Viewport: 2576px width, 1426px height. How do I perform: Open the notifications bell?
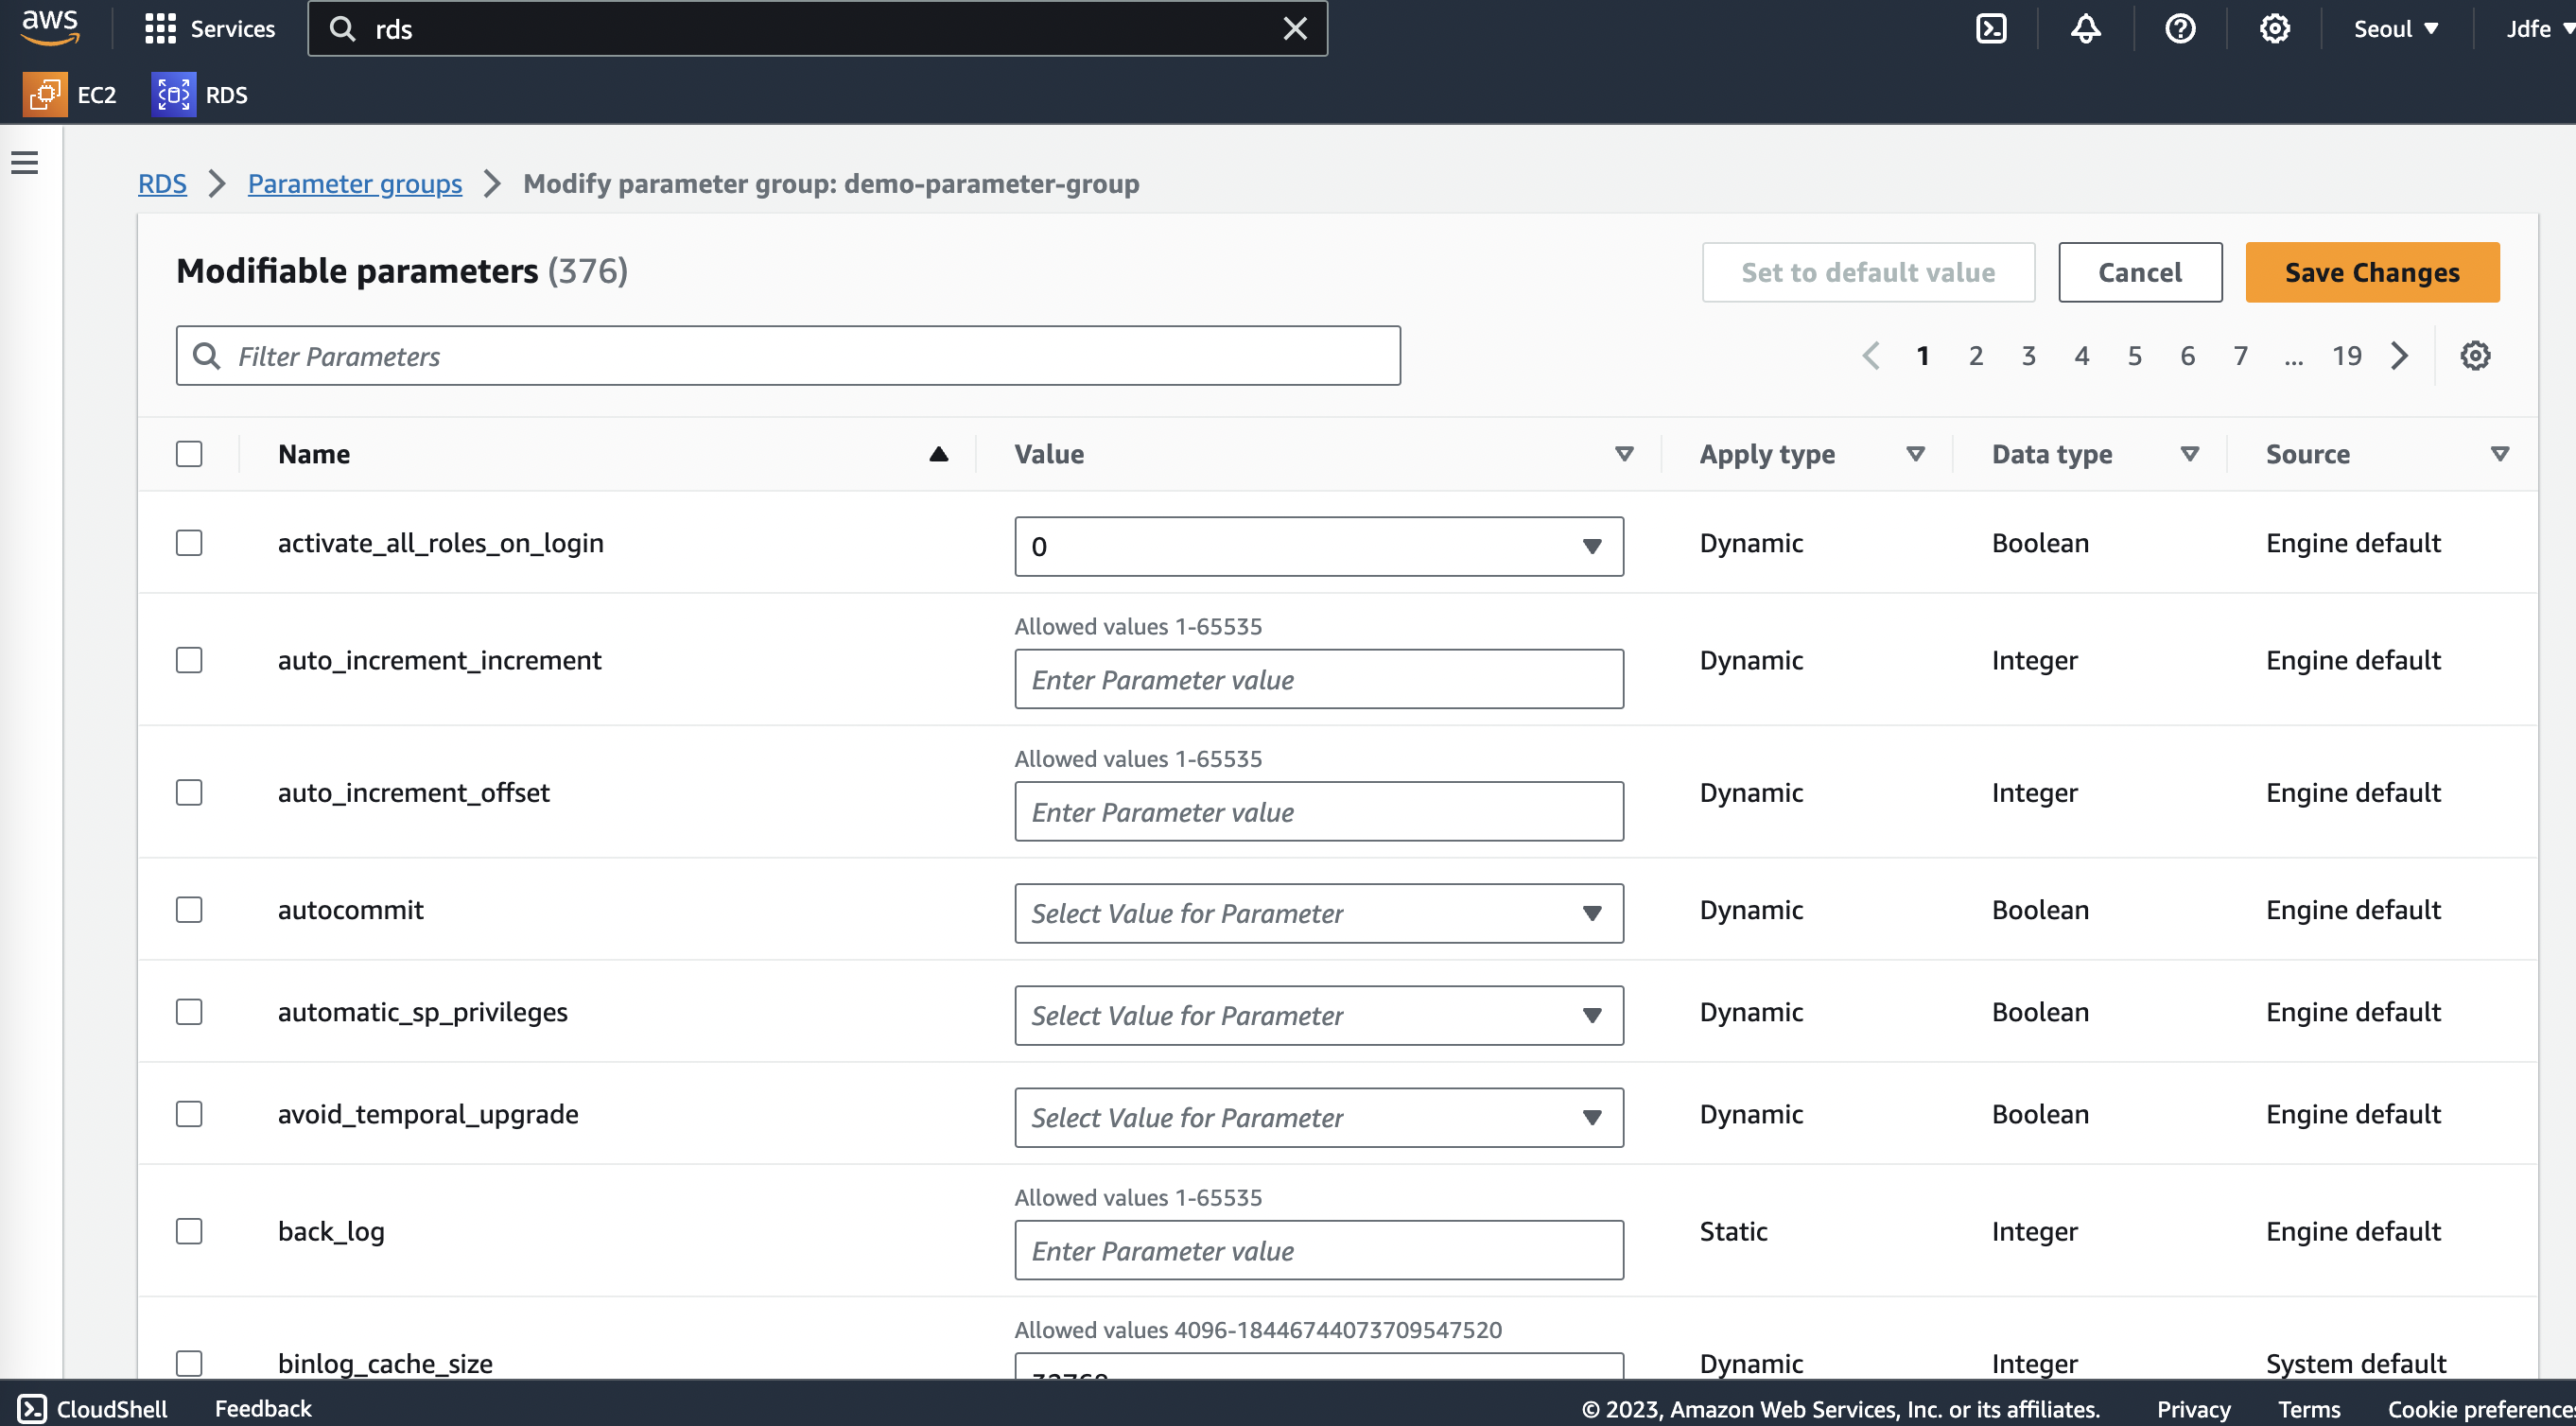[x=2085, y=29]
